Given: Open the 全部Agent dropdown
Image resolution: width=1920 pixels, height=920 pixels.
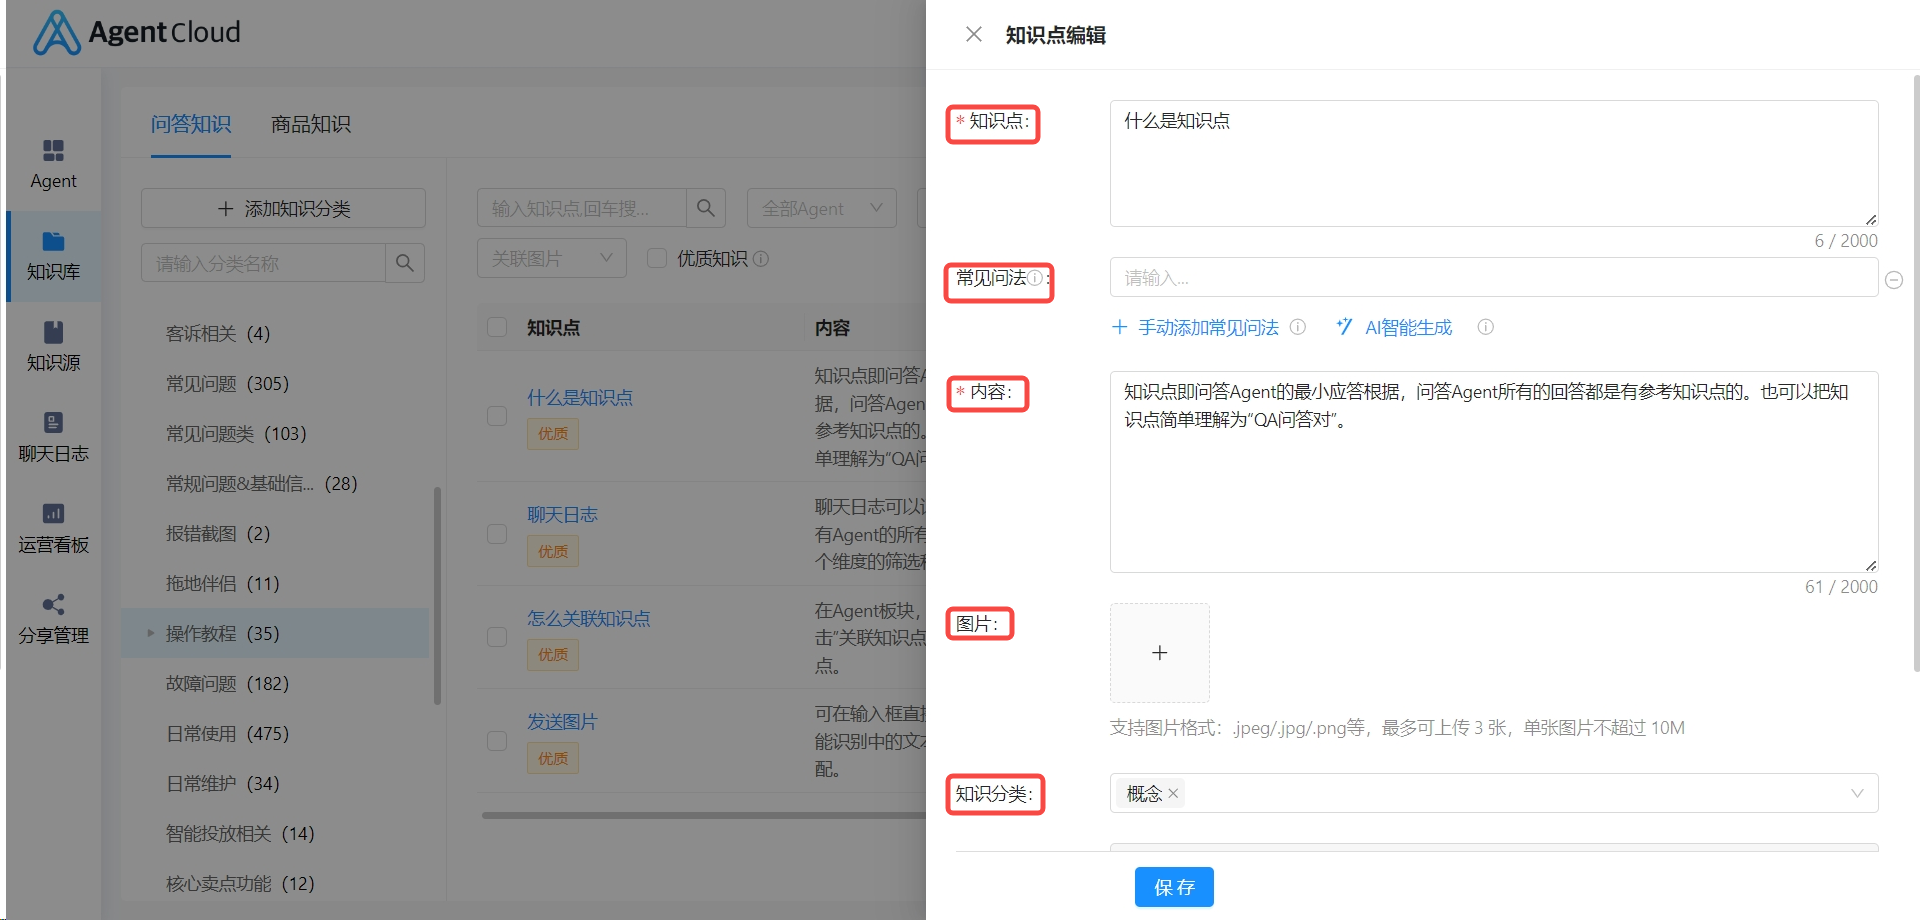Looking at the screenshot, I should (x=822, y=208).
